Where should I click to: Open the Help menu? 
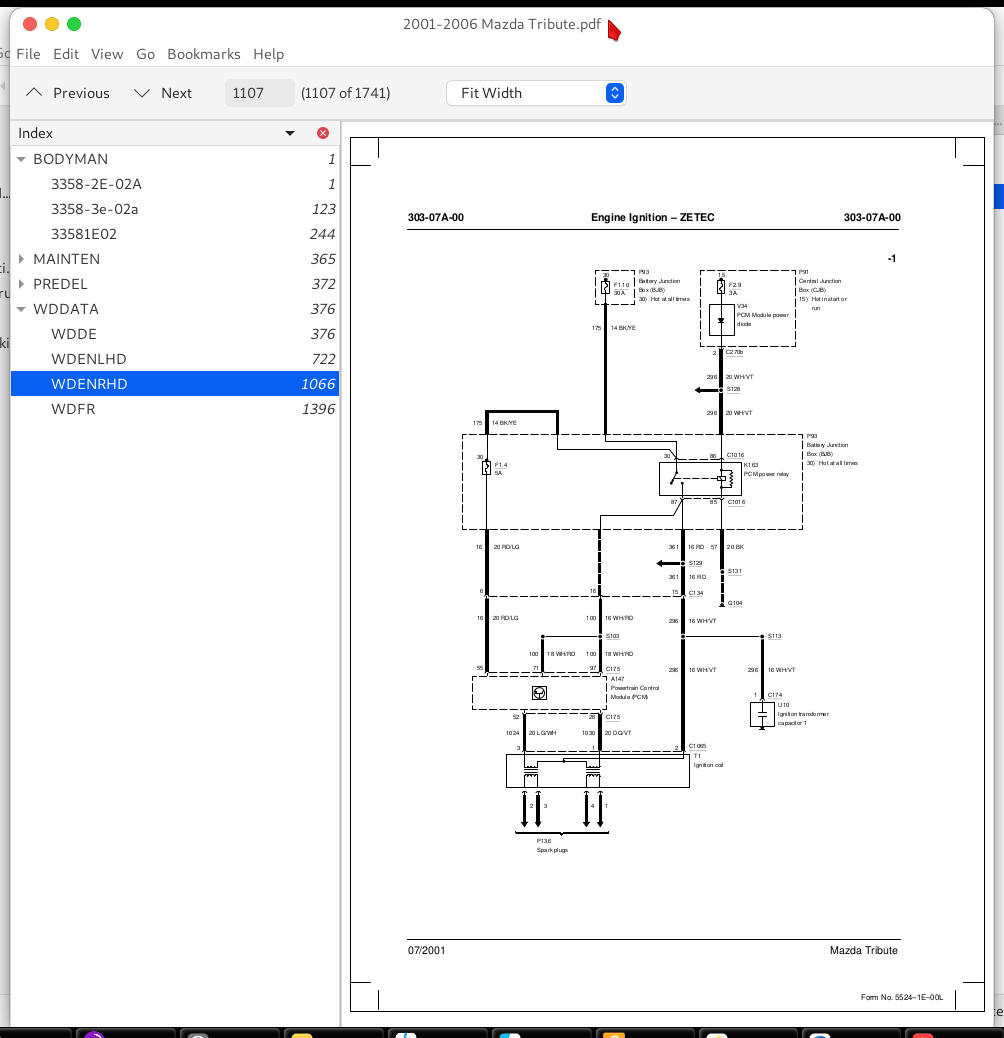[268, 54]
